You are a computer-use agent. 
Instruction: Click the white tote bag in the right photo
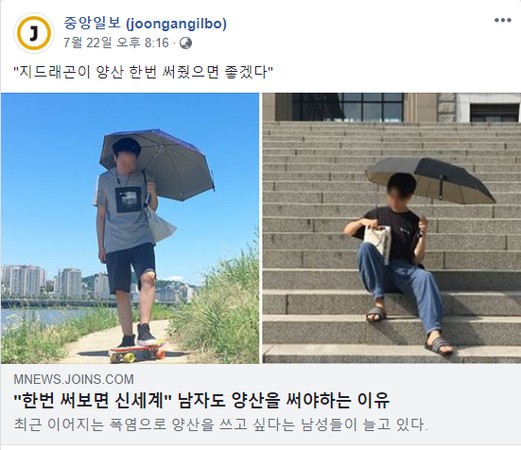coord(378,243)
